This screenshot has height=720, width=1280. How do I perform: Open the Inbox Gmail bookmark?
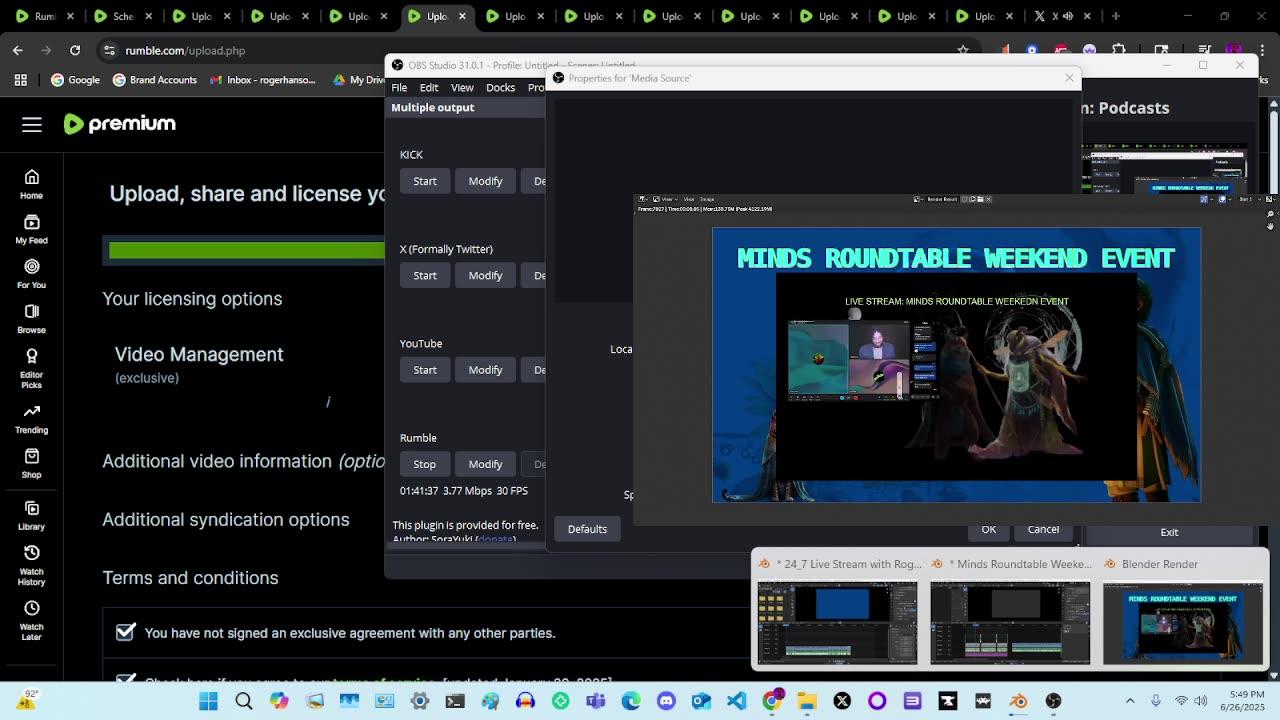[265, 80]
